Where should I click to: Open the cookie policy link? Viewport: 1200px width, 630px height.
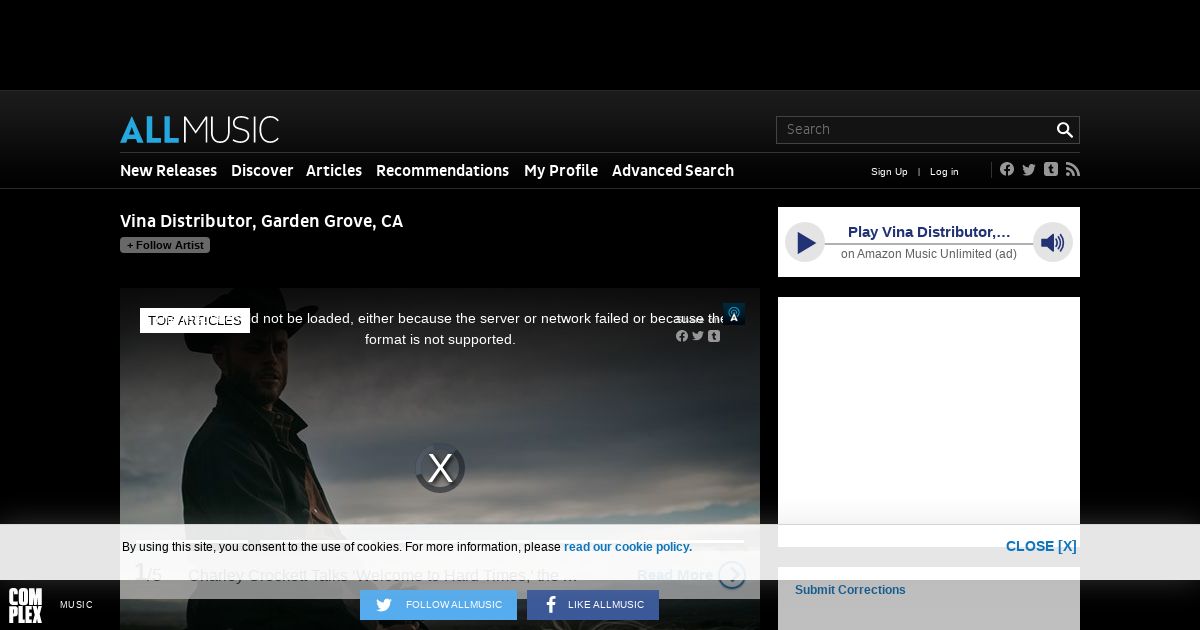(x=628, y=547)
